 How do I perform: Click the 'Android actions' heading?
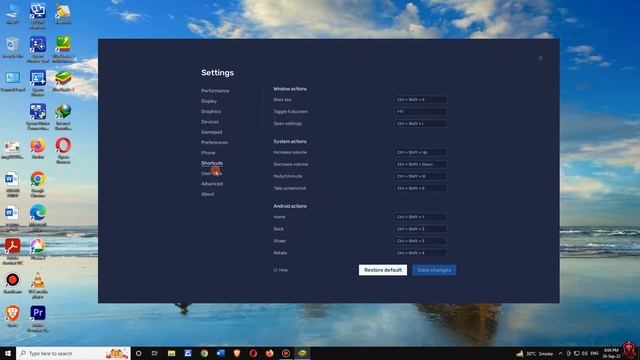[290, 206]
